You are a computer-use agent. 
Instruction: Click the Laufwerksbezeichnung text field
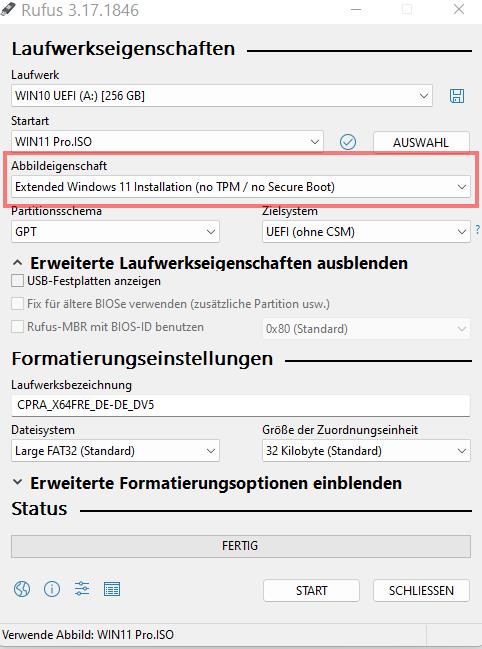click(241, 405)
